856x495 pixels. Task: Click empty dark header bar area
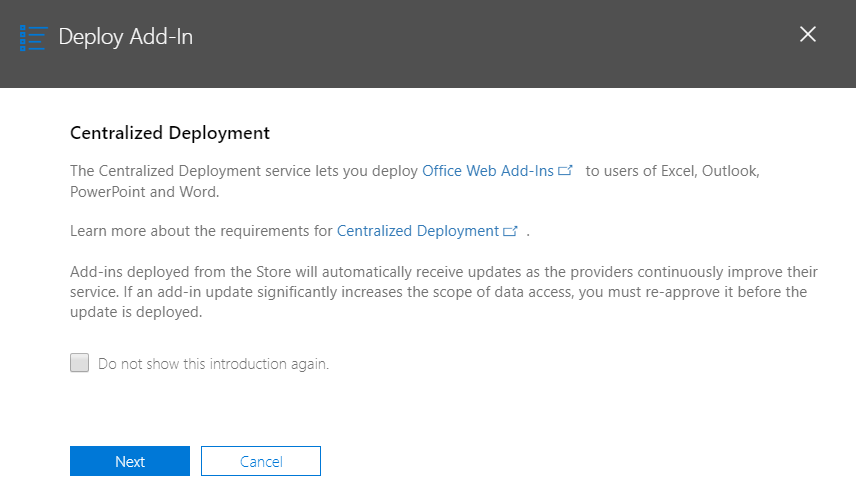coord(491,44)
